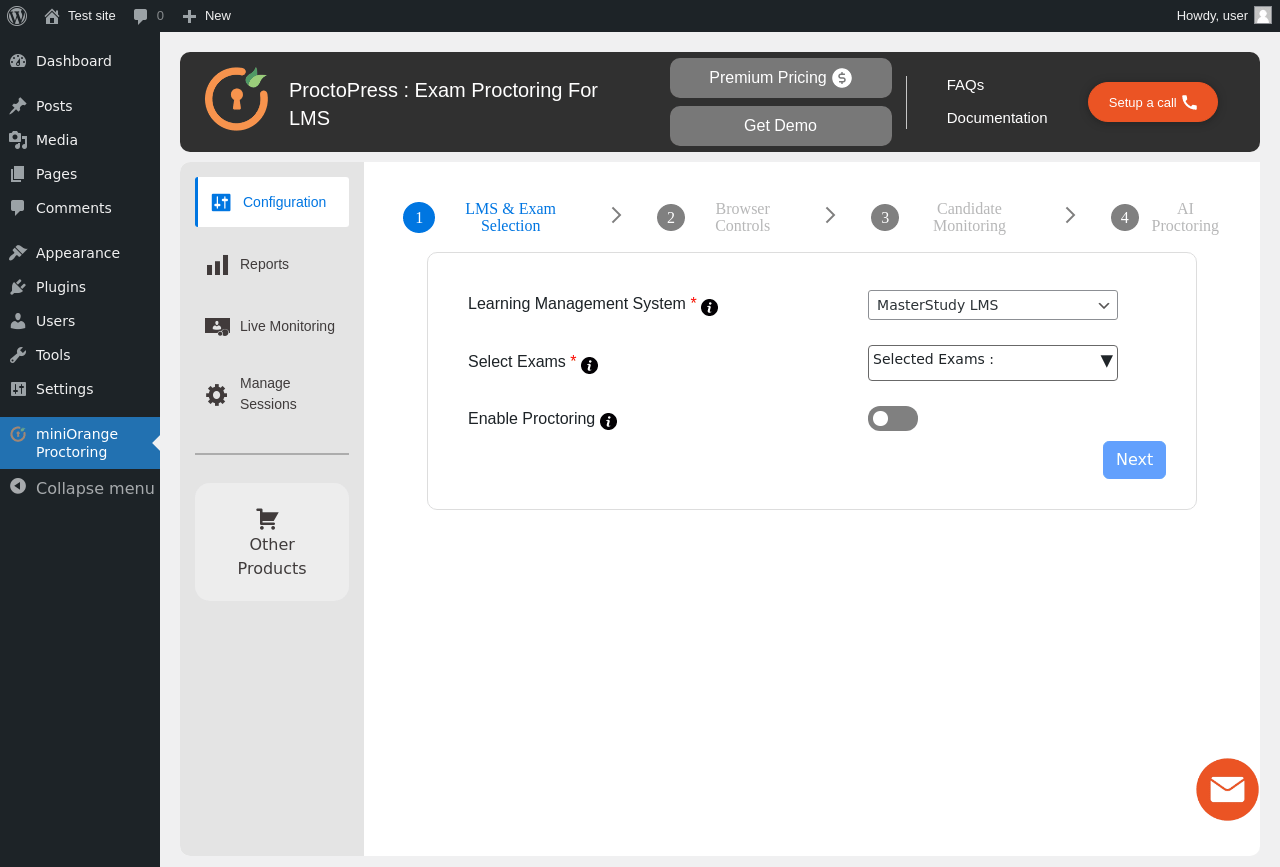Click the Manage Sessions gear icon
The width and height of the screenshot is (1280, 867).
pos(217,395)
